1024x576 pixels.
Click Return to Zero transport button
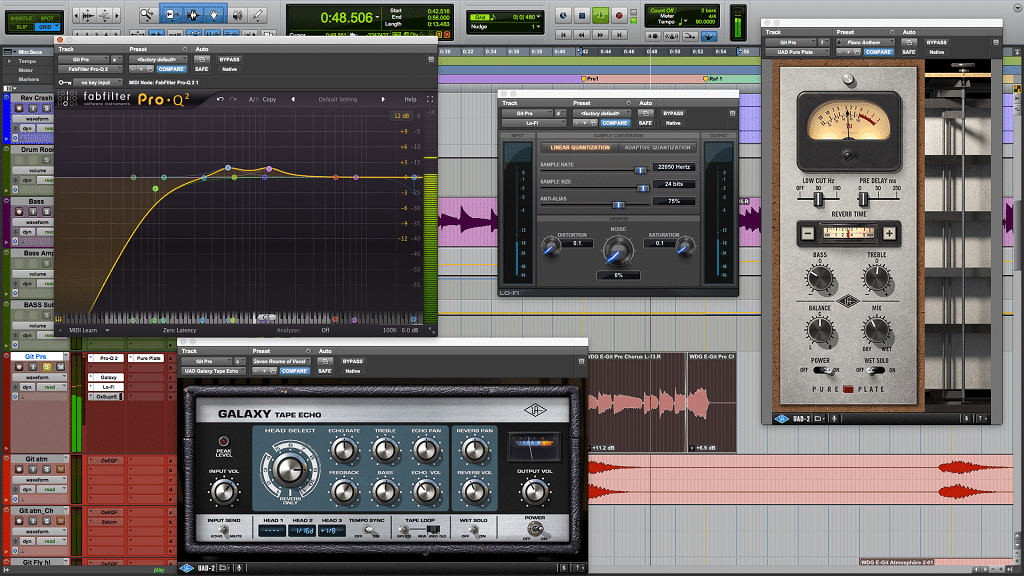coord(563,35)
